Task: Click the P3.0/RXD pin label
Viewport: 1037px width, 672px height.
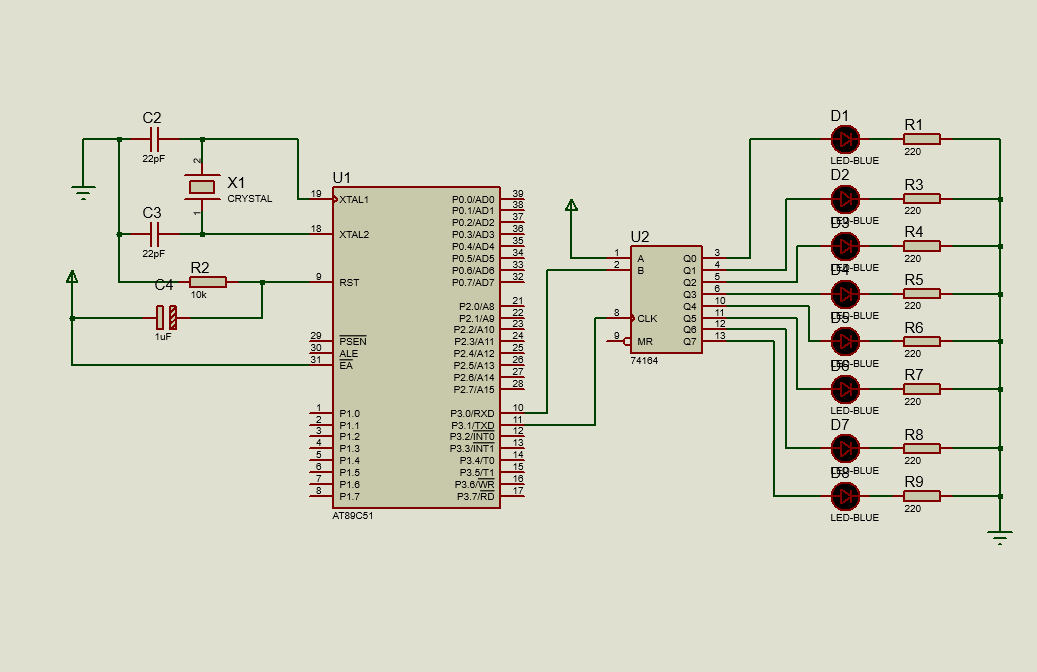Action: click(x=472, y=413)
